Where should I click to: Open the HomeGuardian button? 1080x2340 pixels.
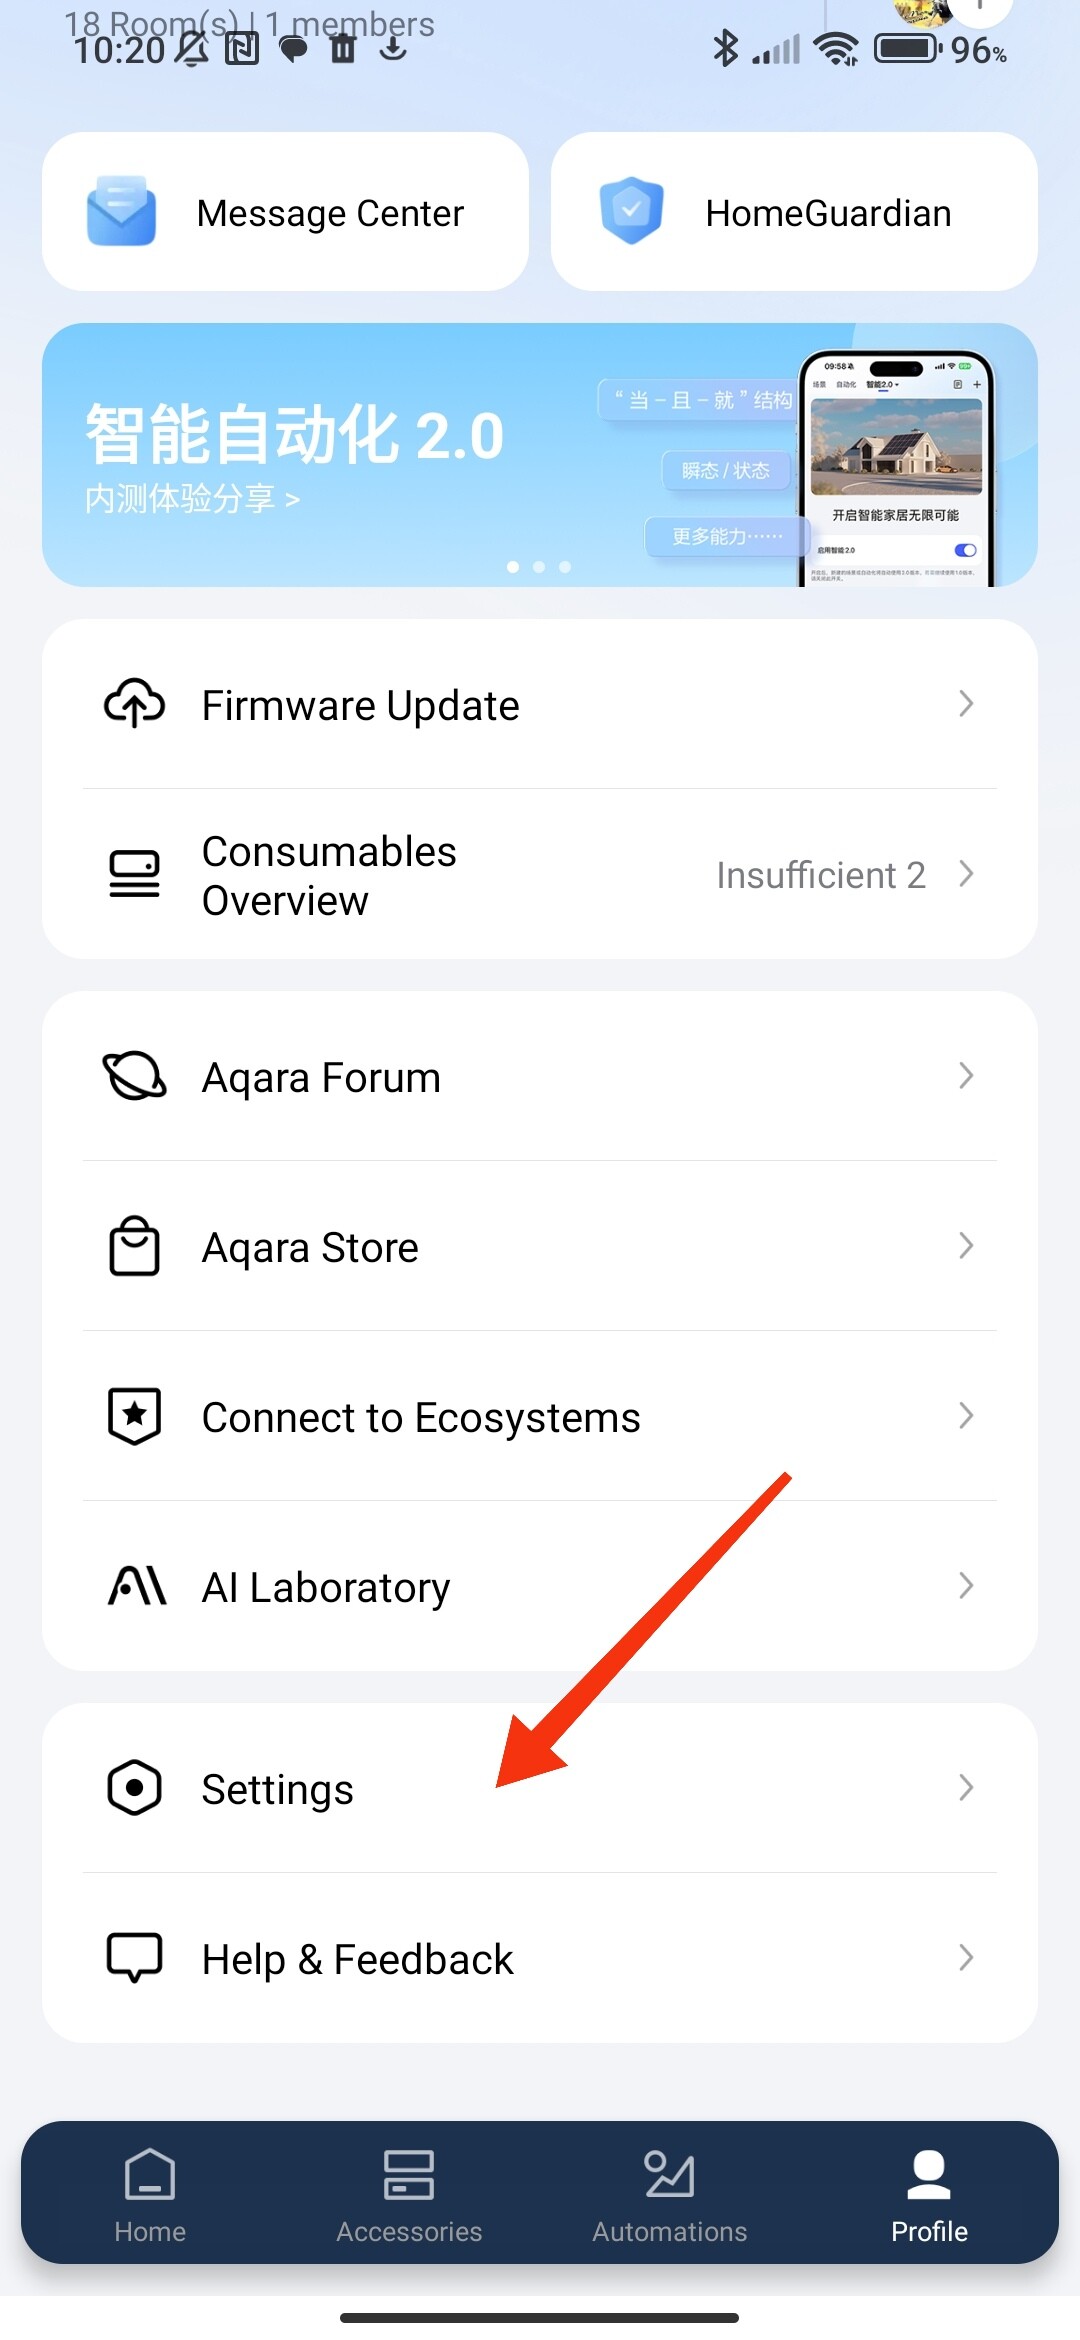794,212
